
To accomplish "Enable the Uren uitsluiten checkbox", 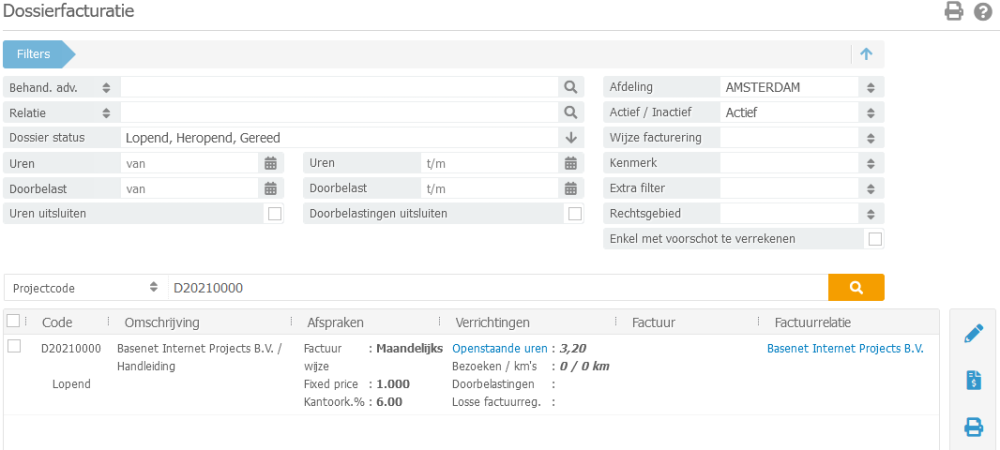I will 274,213.
